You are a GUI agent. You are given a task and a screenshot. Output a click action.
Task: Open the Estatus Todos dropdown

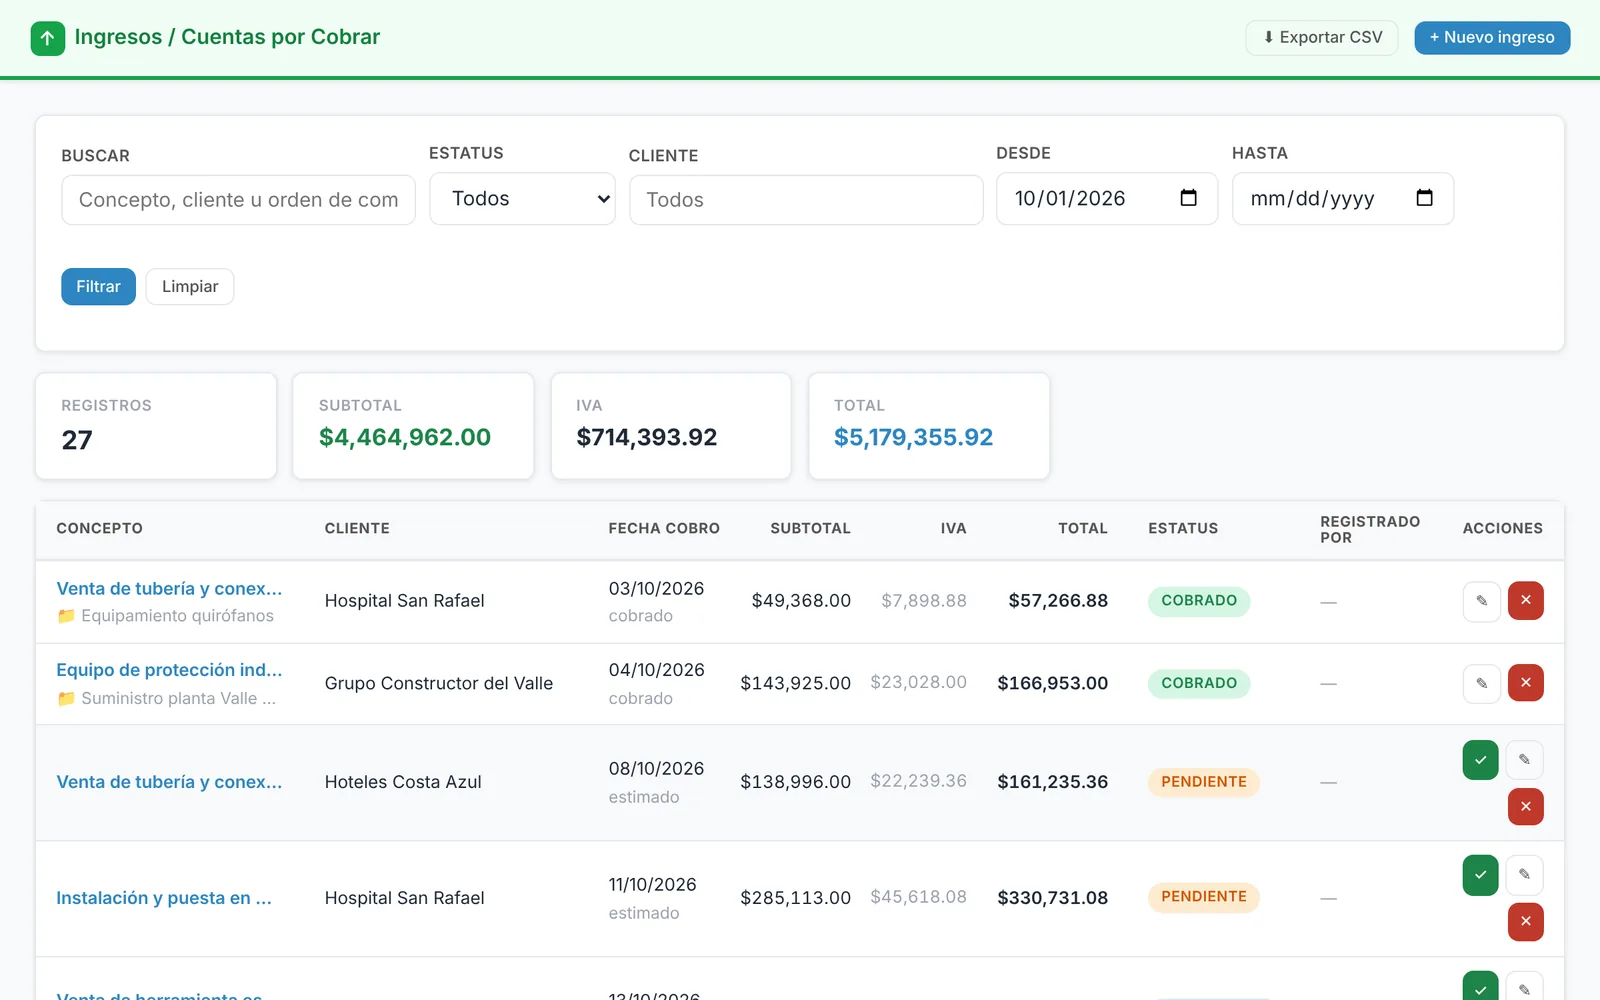click(x=522, y=199)
